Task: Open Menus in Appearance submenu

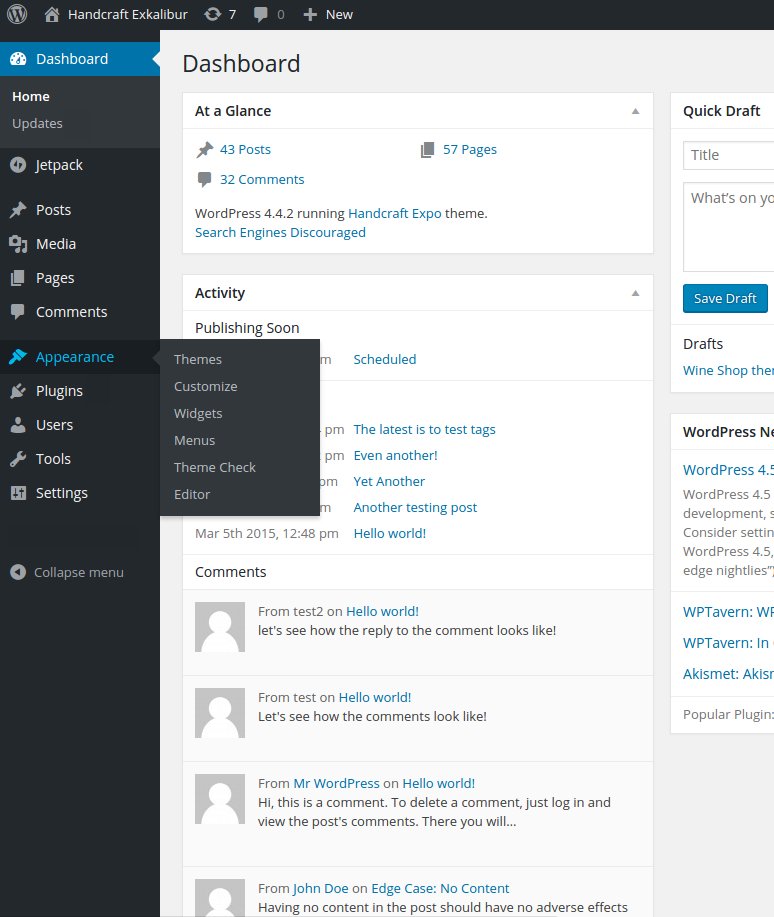Action: coord(194,440)
